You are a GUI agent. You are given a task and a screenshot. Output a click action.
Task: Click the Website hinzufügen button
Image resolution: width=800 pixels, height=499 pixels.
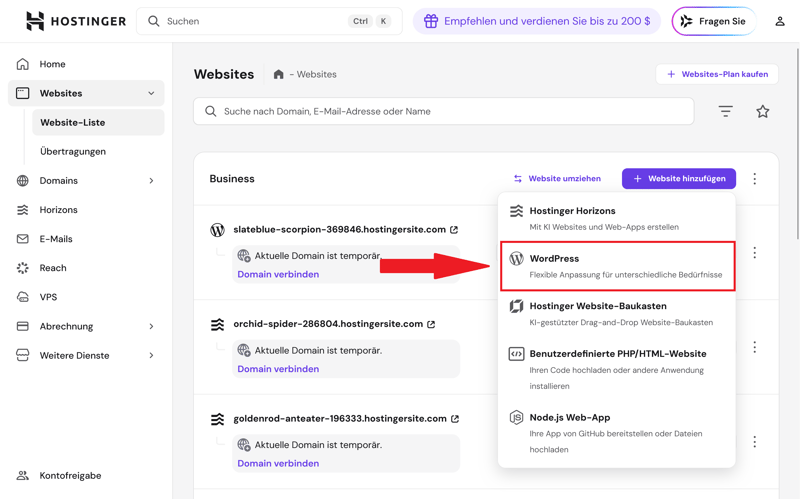pos(678,179)
